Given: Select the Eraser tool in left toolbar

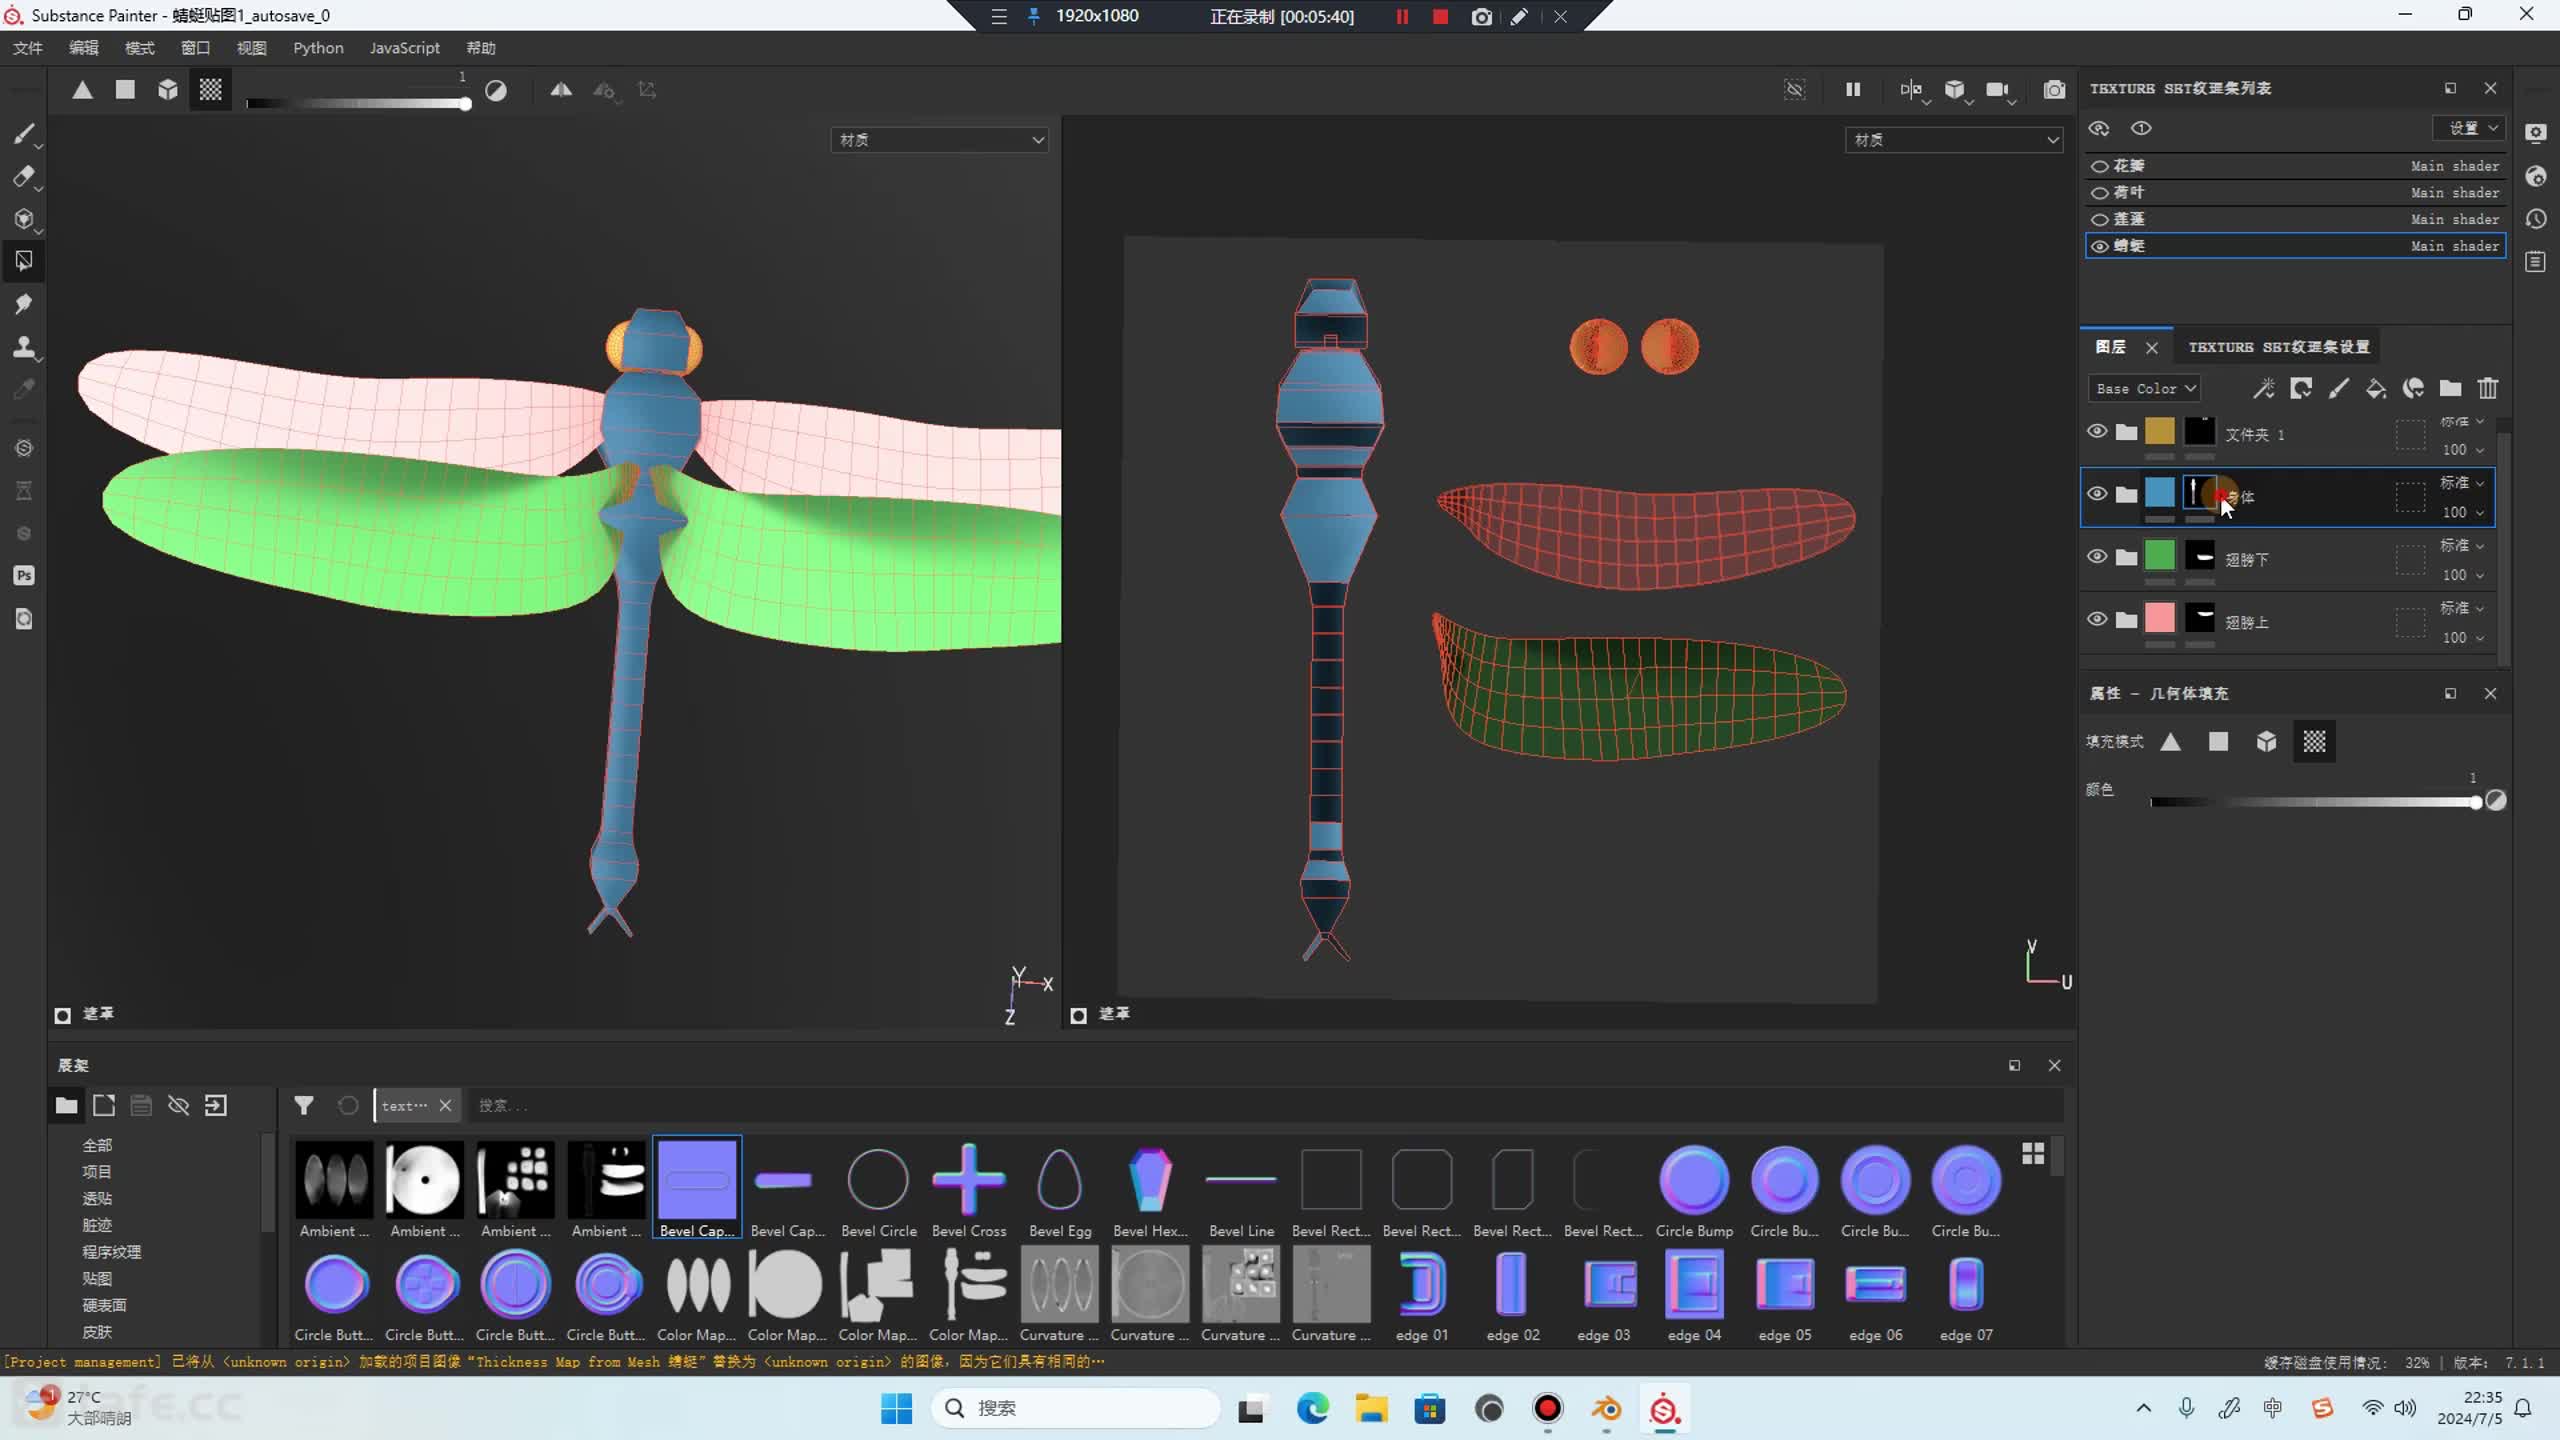Looking at the screenshot, I should click(x=24, y=177).
